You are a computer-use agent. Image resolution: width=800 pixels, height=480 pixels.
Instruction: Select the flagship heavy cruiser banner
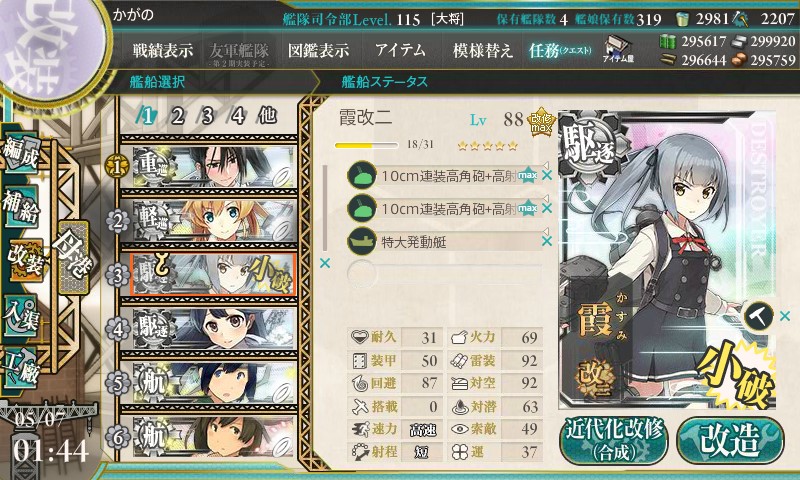pos(214,167)
